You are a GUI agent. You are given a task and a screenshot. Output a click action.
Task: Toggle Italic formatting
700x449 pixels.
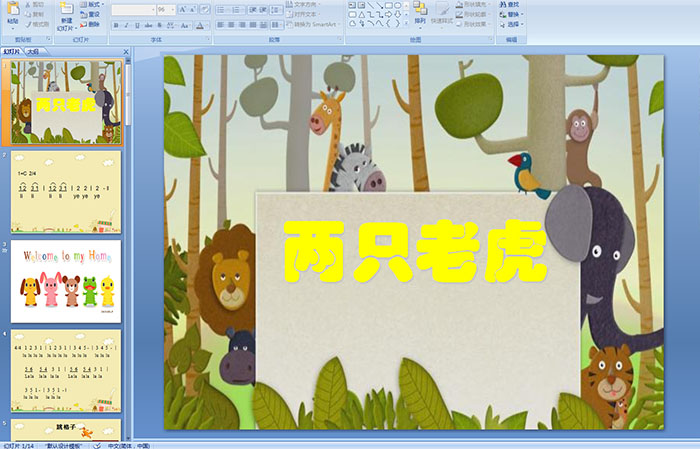click(124, 25)
